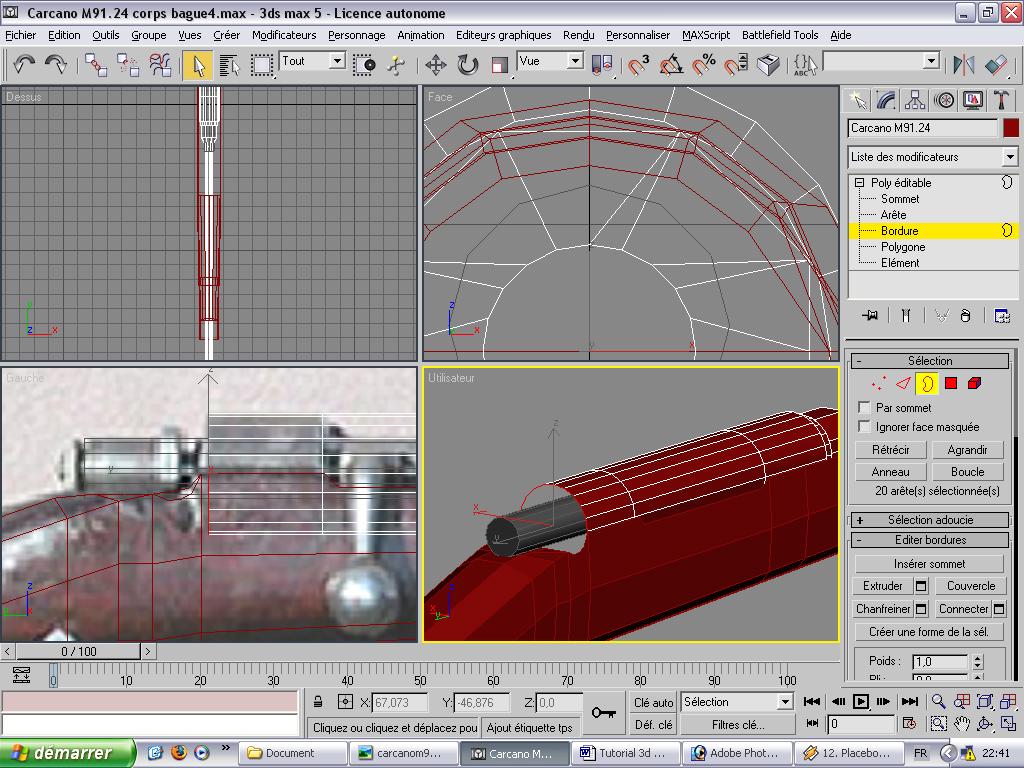Select Polygone sub-object level in stack
Viewport: 1024px width, 768px height.
pos(903,247)
